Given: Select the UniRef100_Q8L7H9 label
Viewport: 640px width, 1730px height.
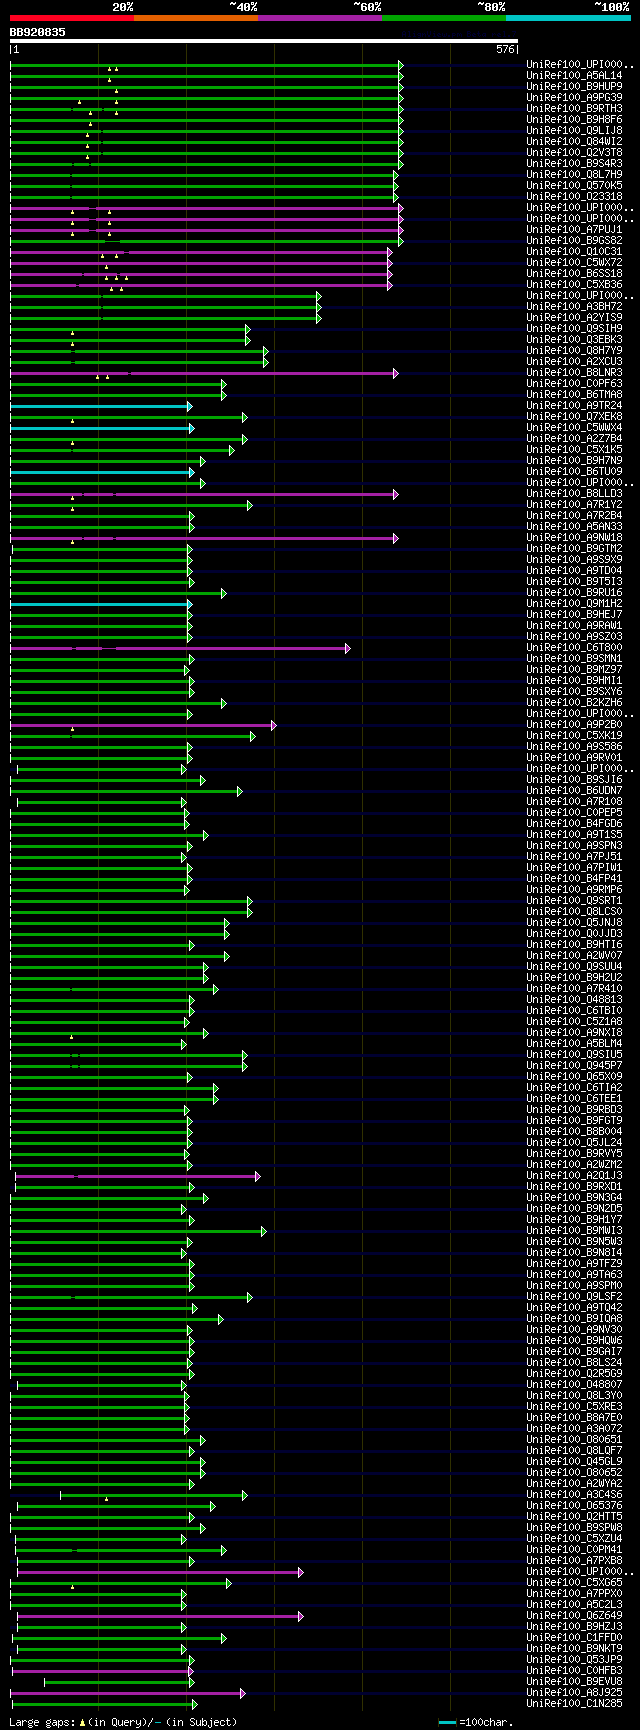Looking at the screenshot, I should (x=574, y=175).
